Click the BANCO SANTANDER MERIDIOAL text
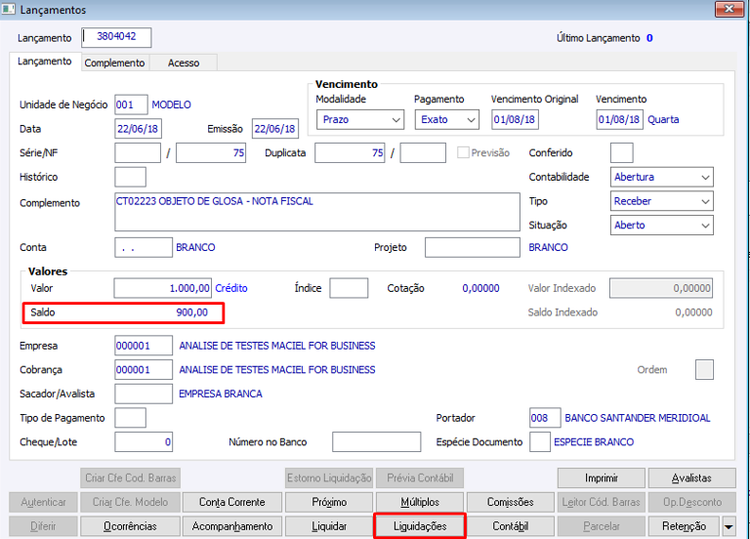Screen dimensions: 750x539 pos(637,418)
